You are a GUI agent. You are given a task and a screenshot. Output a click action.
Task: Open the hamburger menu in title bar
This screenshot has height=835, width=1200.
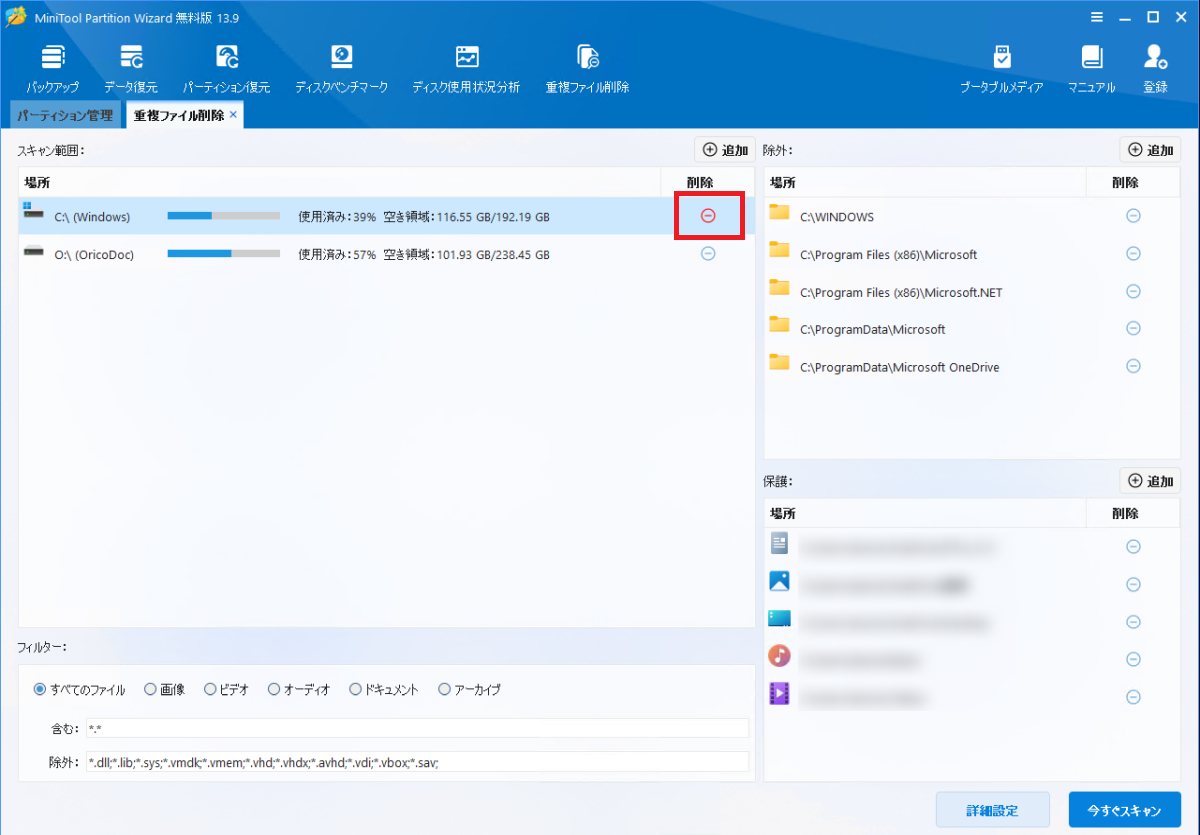(x=1097, y=17)
